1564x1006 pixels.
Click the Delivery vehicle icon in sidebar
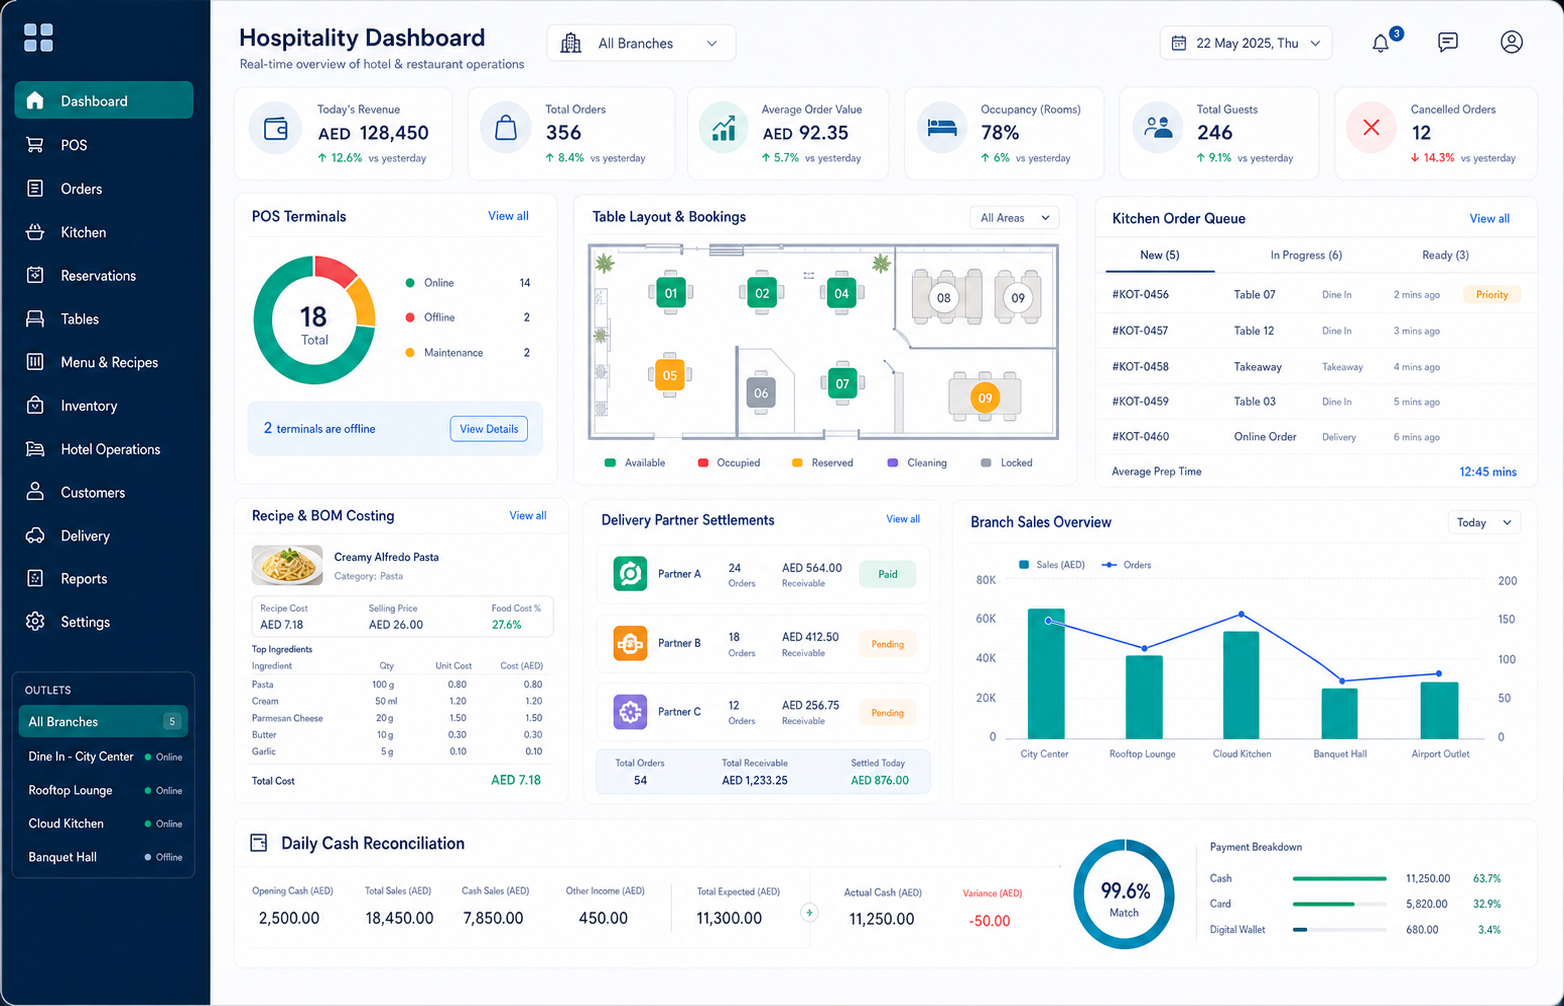[35, 535]
